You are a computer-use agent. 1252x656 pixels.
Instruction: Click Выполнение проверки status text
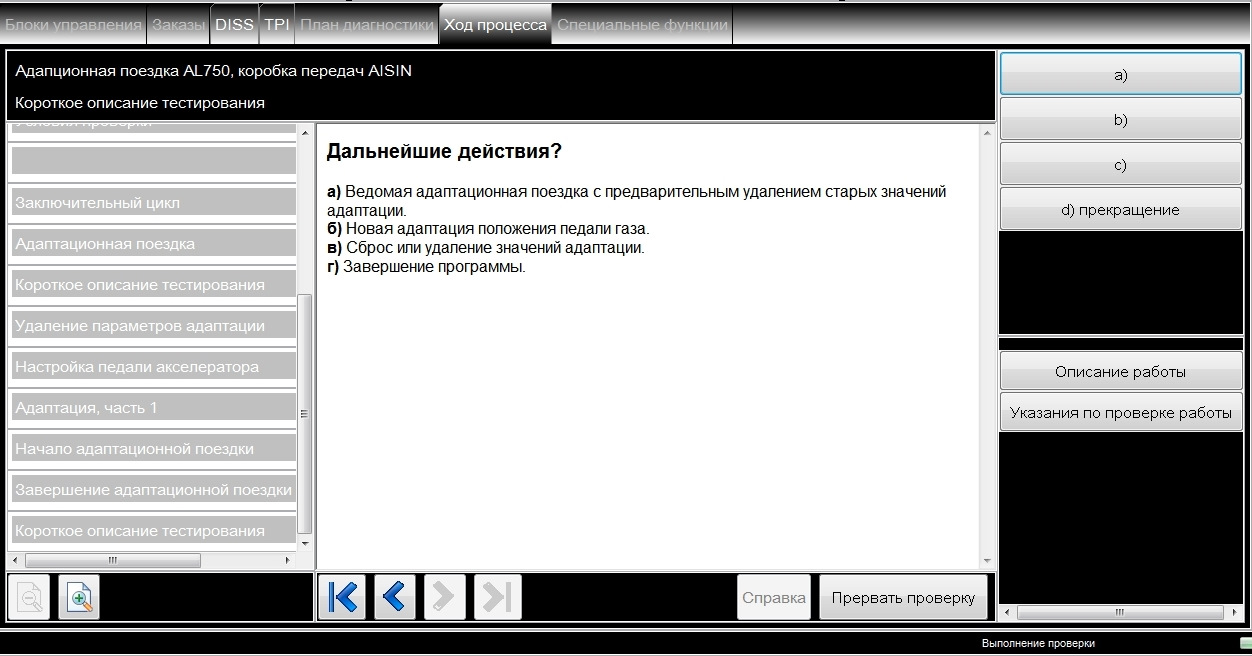point(1038,643)
